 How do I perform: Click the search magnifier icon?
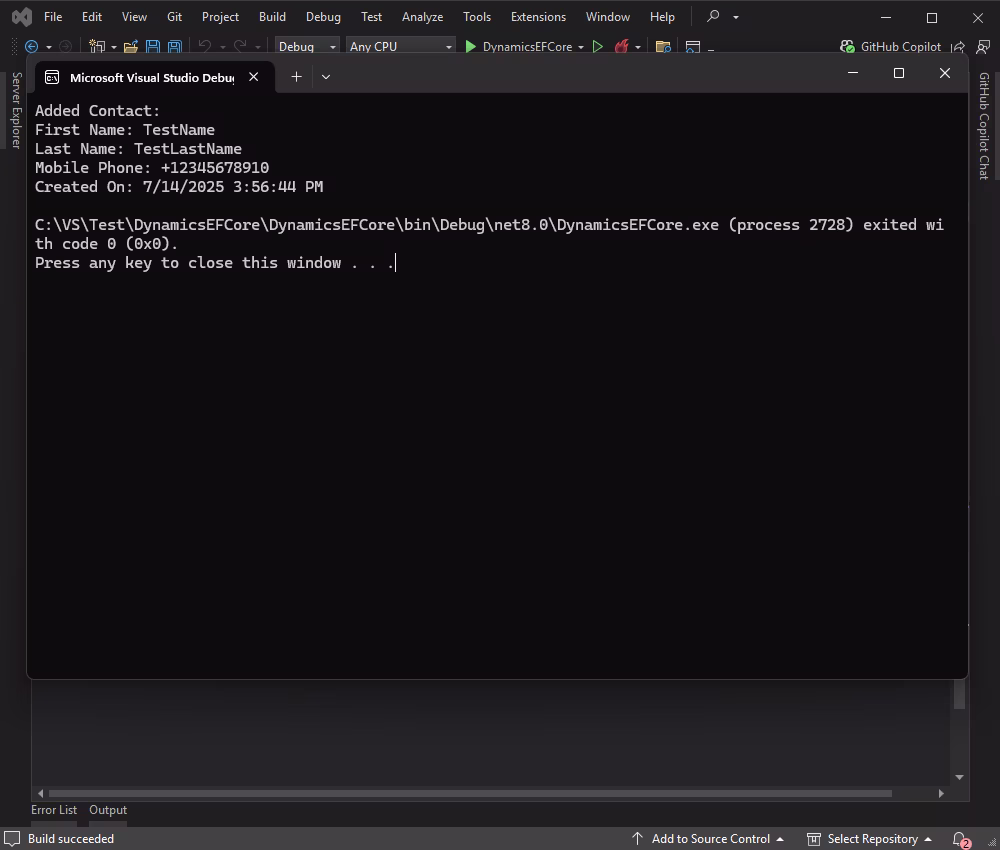(x=713, y=16)
